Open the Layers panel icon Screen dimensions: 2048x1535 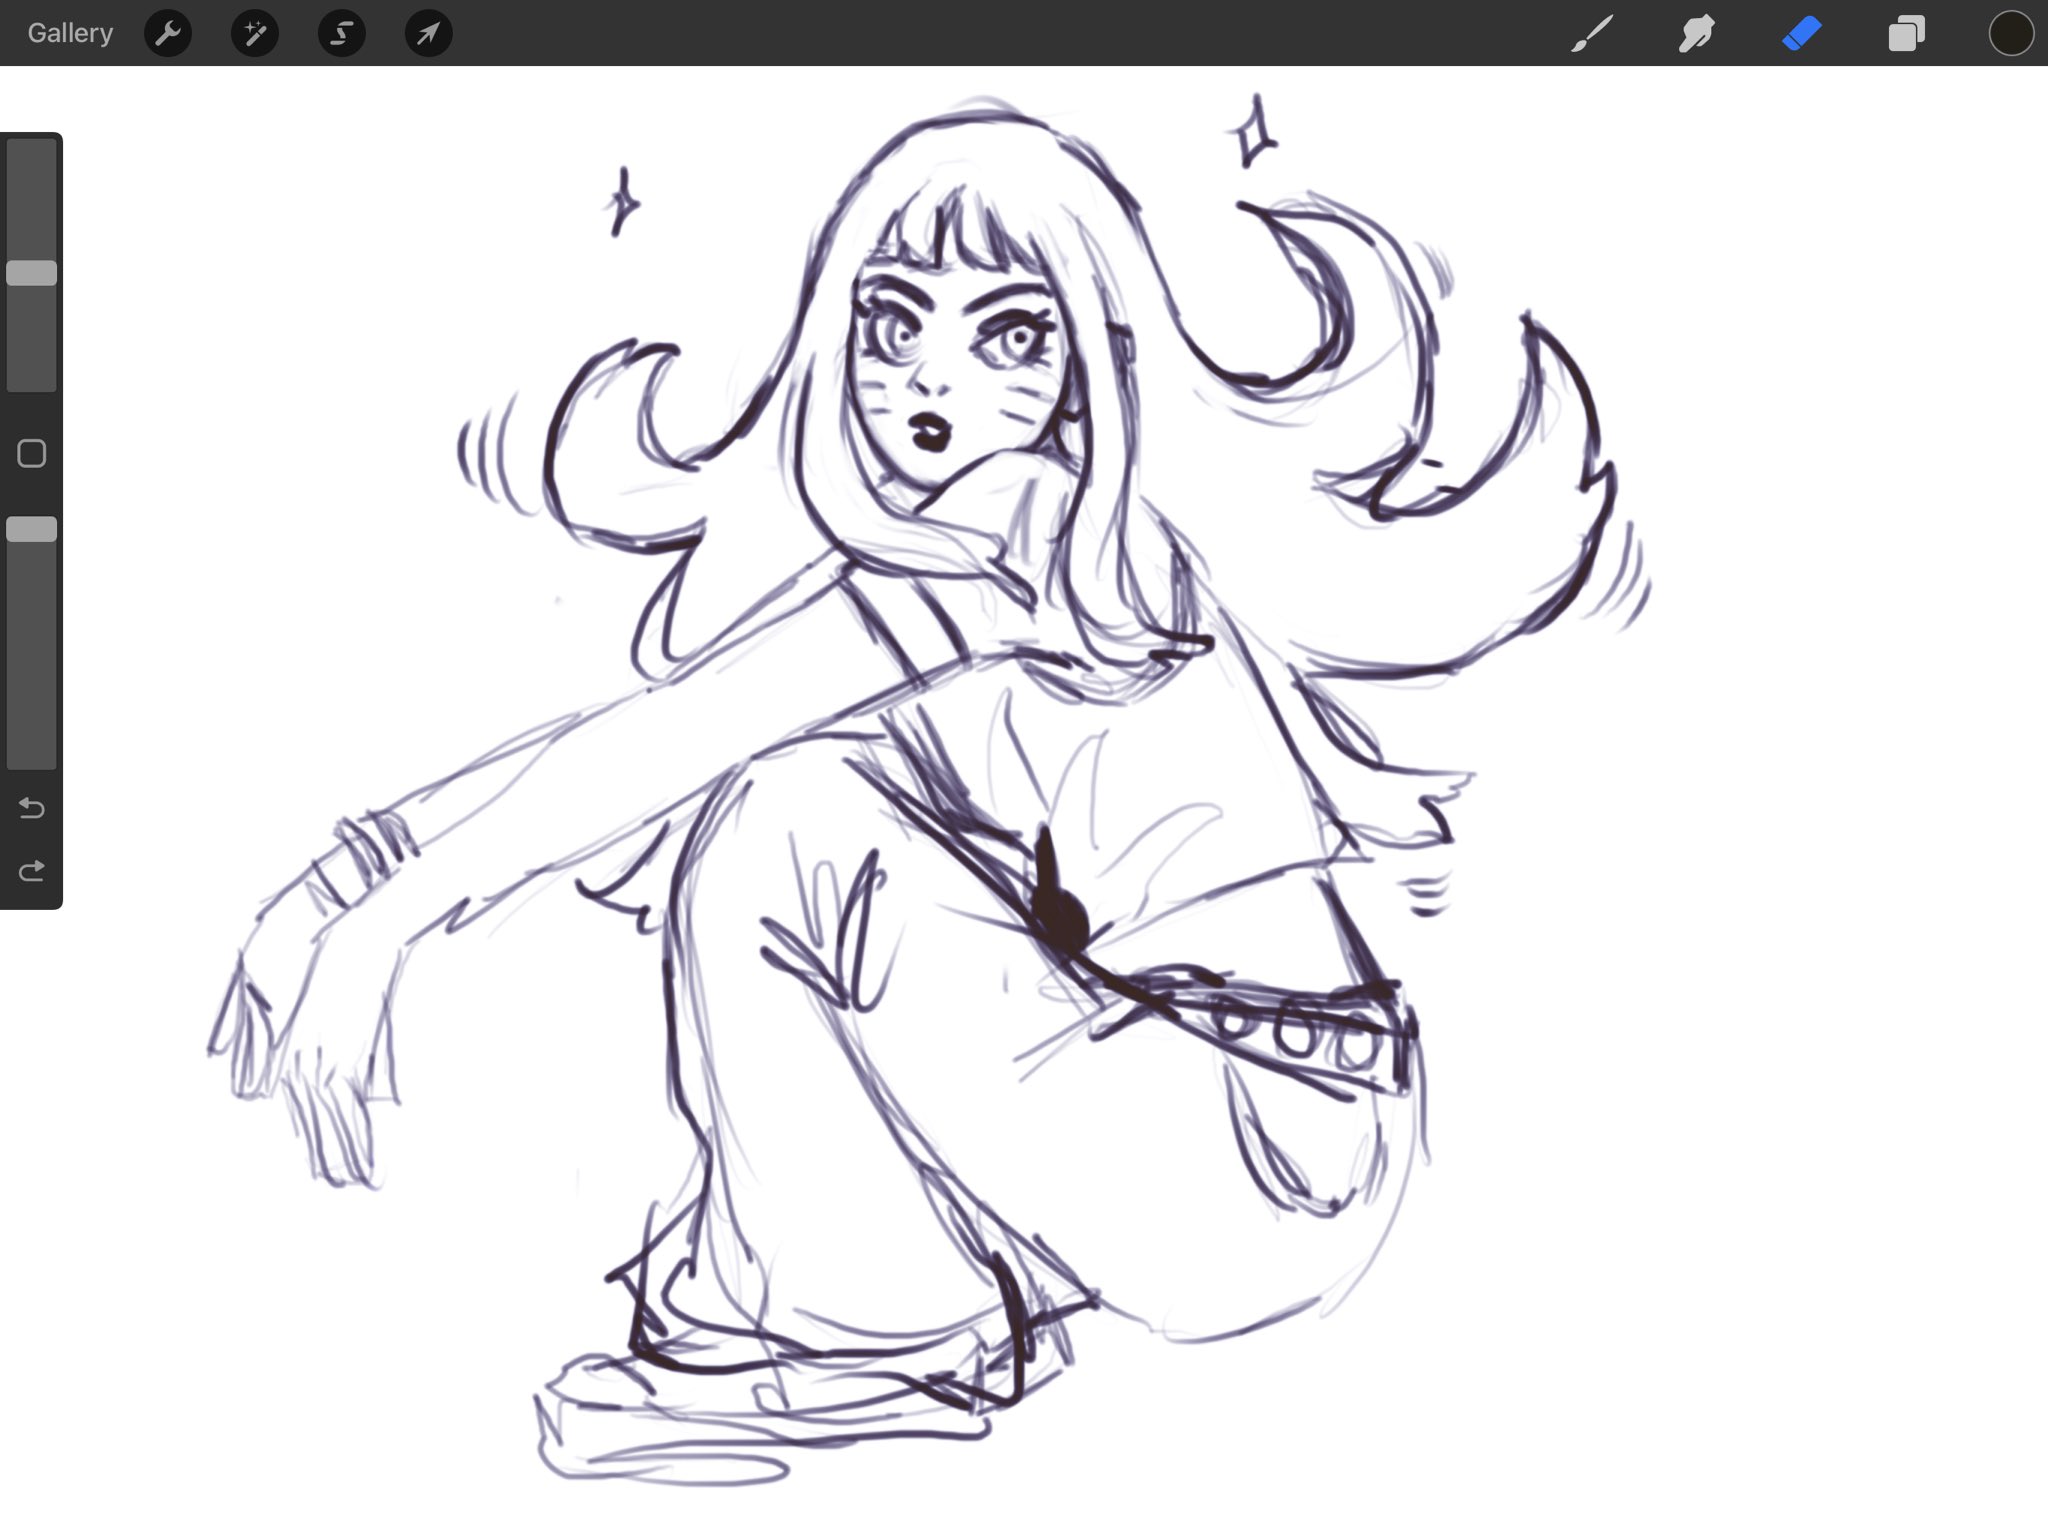(1906, 34)
